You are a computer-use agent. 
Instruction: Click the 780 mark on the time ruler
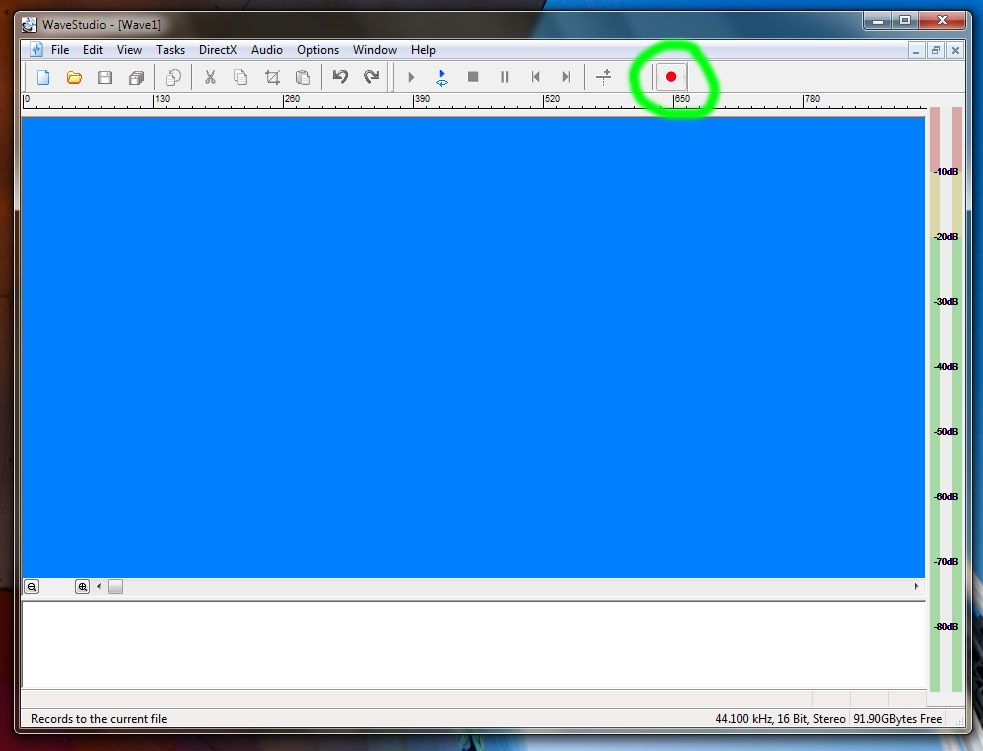tap(812, 99)
